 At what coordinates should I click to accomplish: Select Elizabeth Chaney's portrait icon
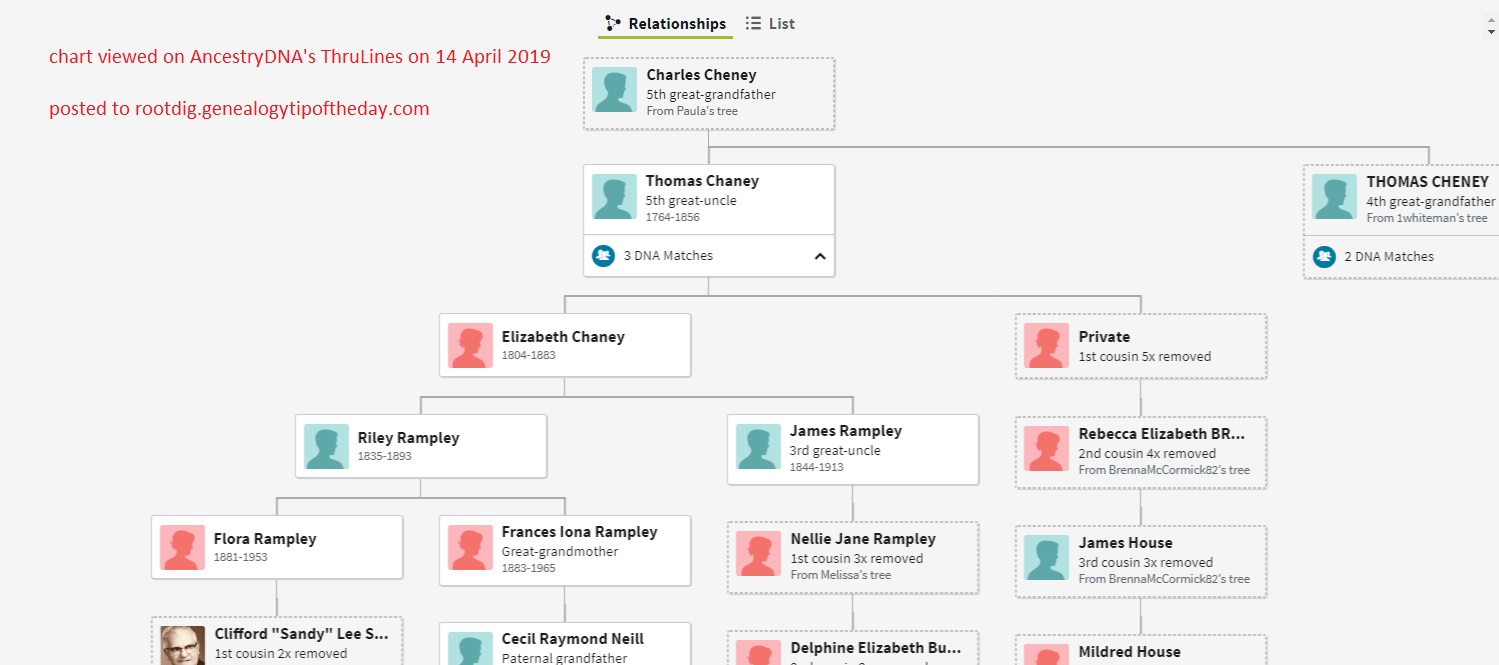click(x=470, y=344)
